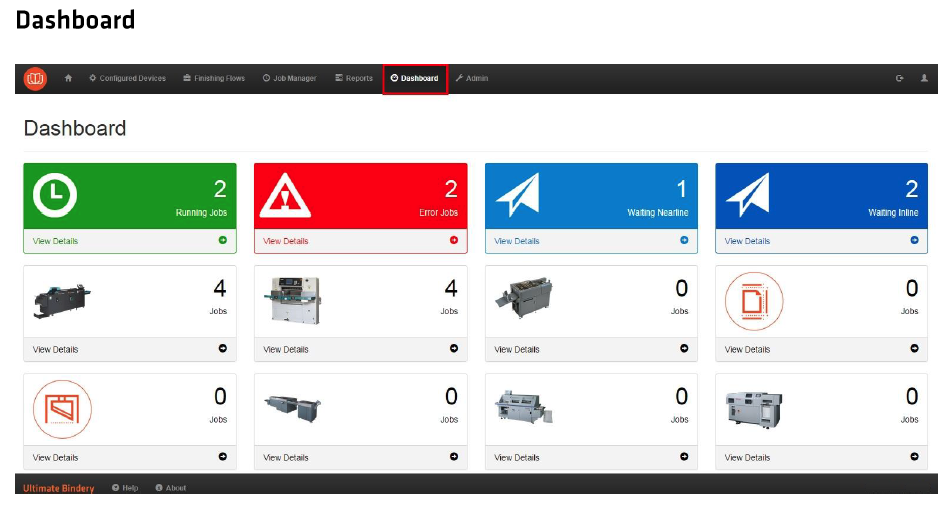This screenshot has width=952, height=521.
Task: Click the long grey finisher device image
Action: click(293, 407)
